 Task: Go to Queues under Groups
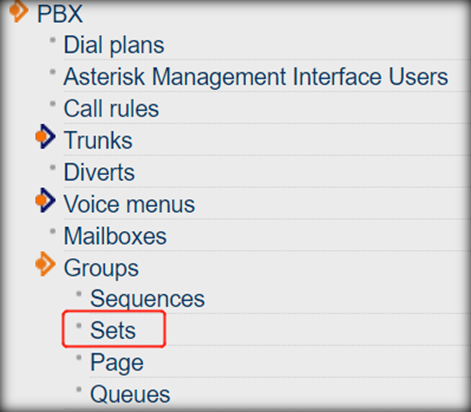[x=130, y=394]
